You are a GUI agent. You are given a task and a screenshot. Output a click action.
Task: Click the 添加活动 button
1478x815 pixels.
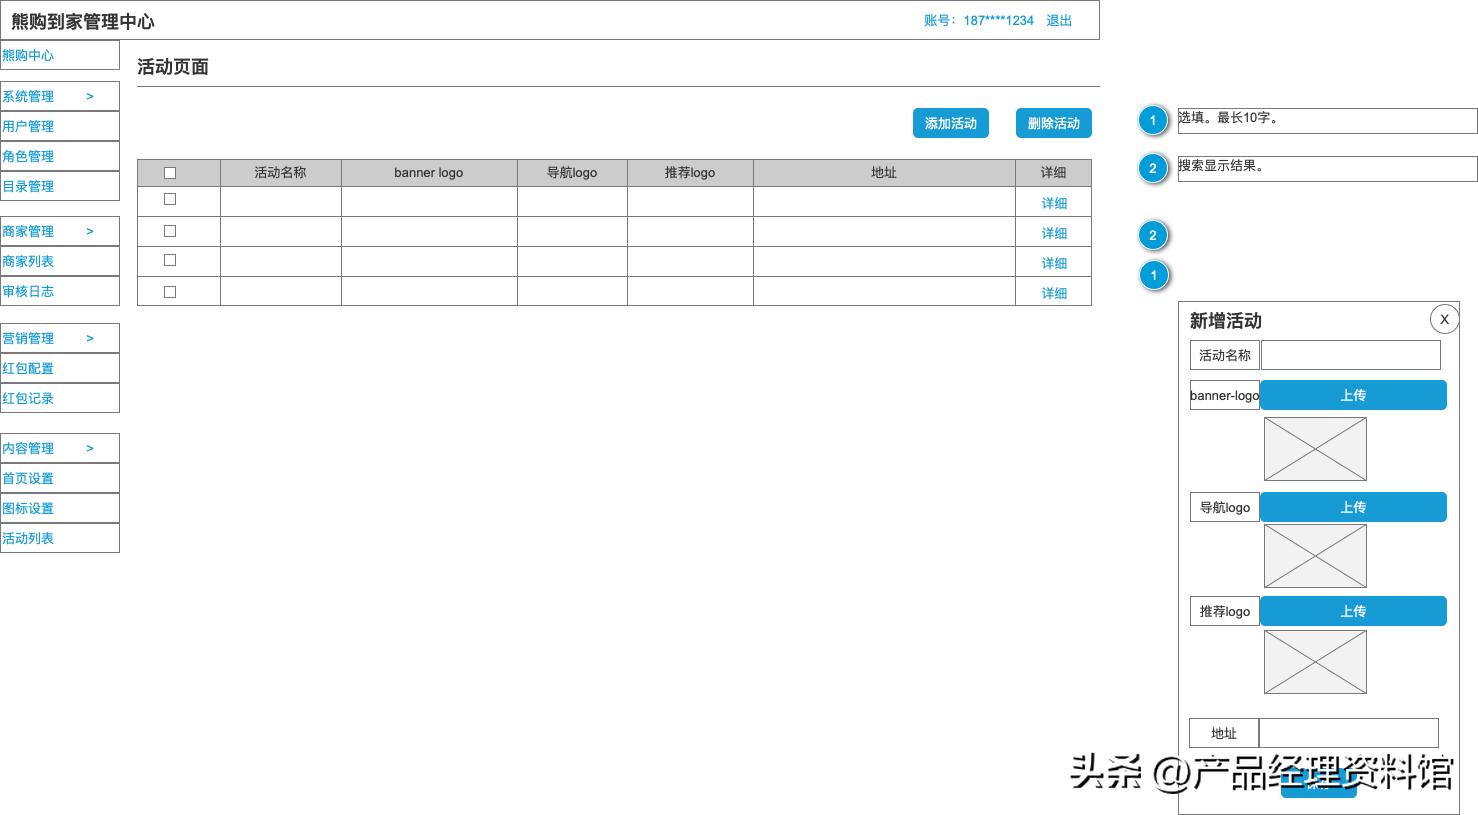pyautogui.click(x=949, y=123)
